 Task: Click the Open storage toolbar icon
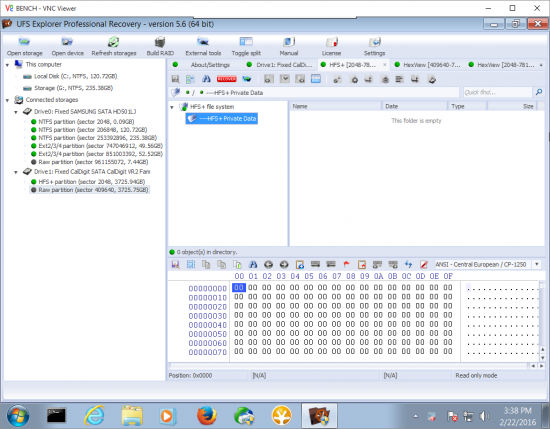tap(25, 46)
